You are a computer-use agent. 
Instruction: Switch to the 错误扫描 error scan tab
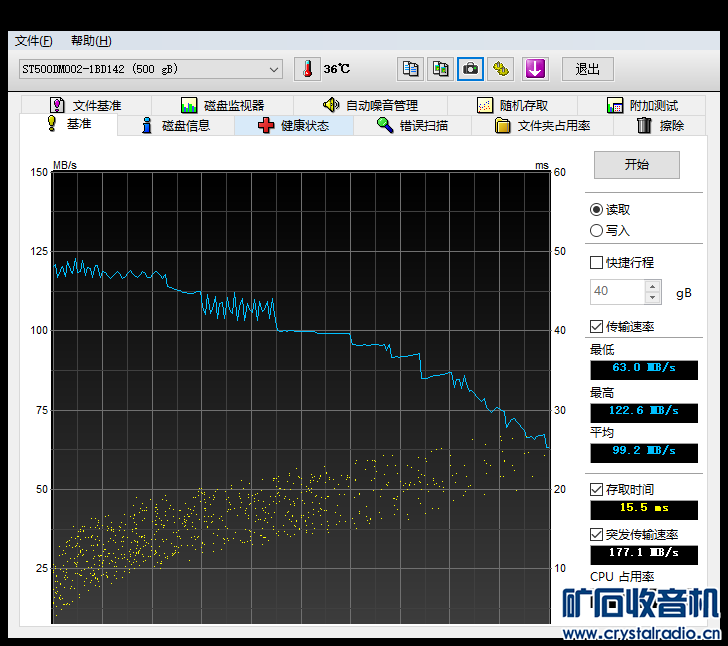pos(412,126)
